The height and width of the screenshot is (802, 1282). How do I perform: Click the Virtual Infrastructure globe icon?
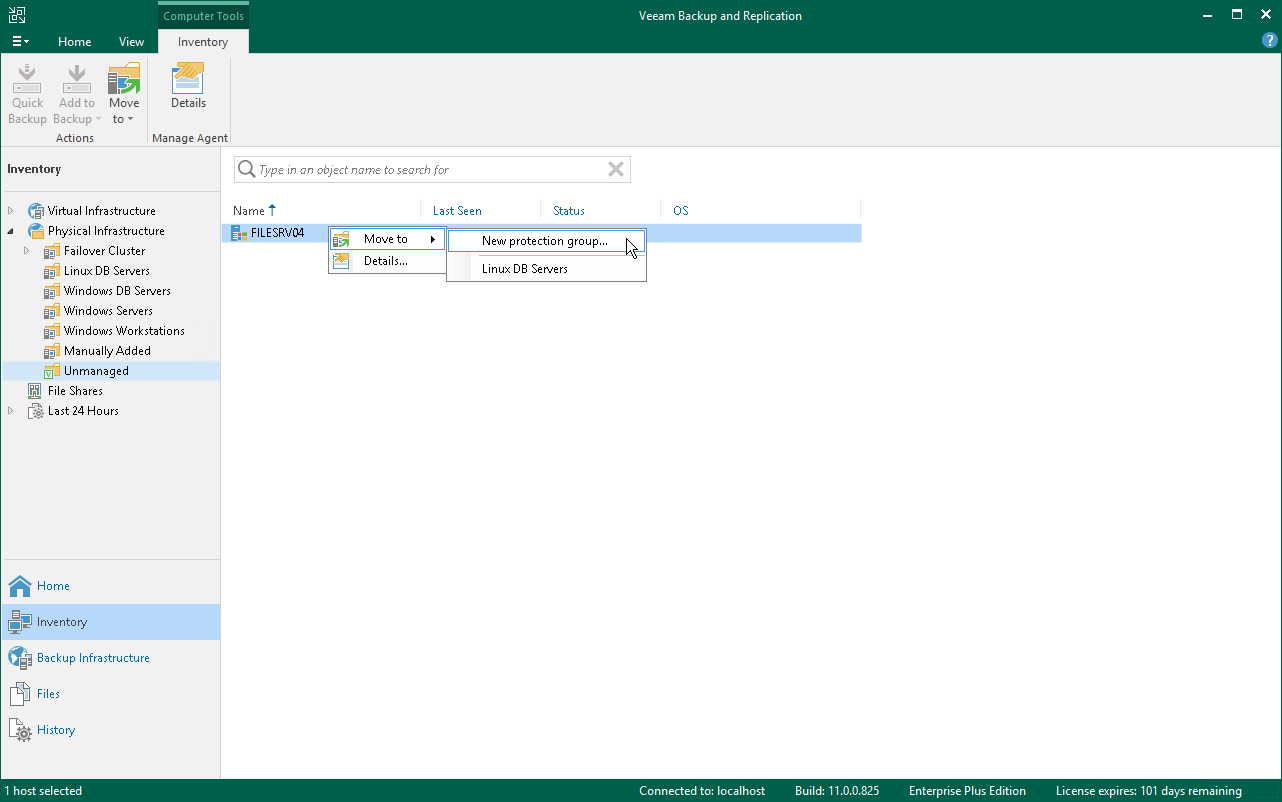click(x=36, y=211)
